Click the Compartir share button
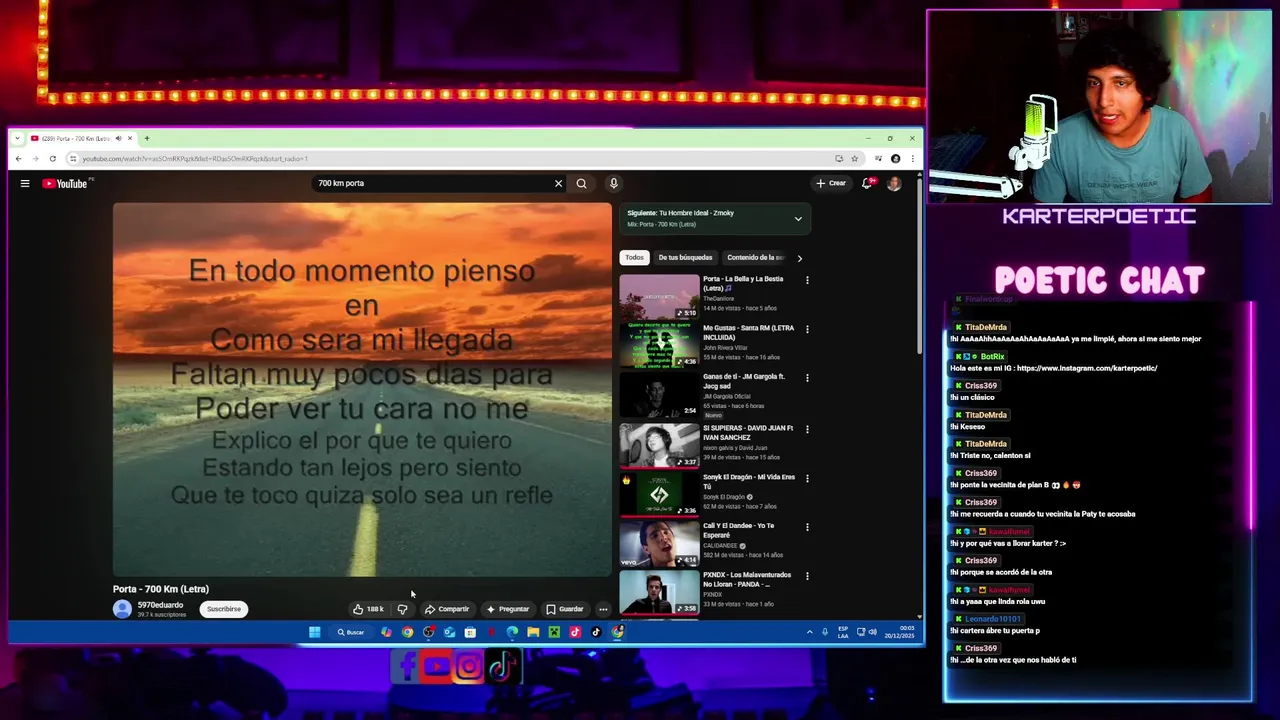Viewport: 1280px width, 720px height. 447,609
